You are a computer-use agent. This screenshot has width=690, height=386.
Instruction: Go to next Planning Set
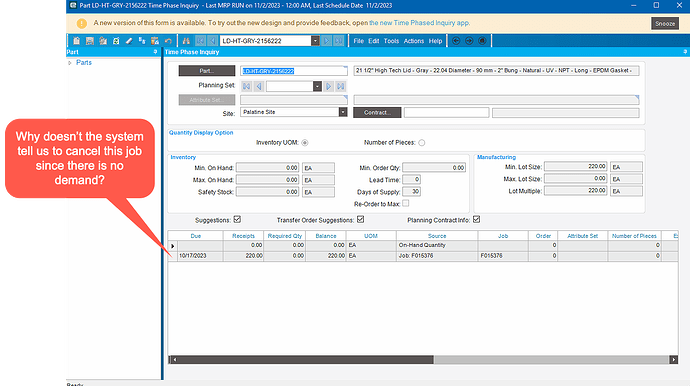(x=328, y=86)
